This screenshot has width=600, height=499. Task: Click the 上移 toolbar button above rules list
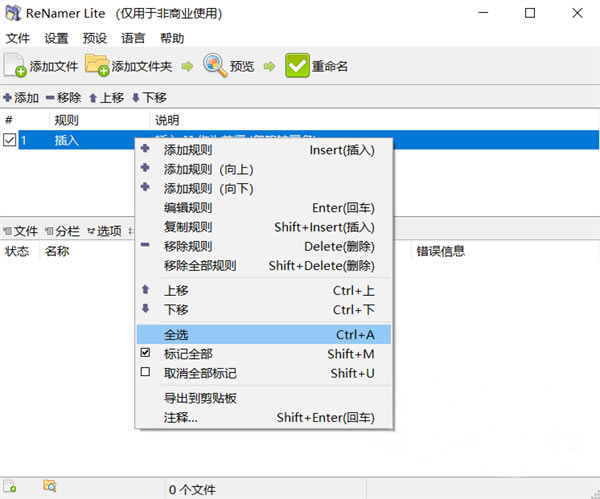(x=107, y=98)
